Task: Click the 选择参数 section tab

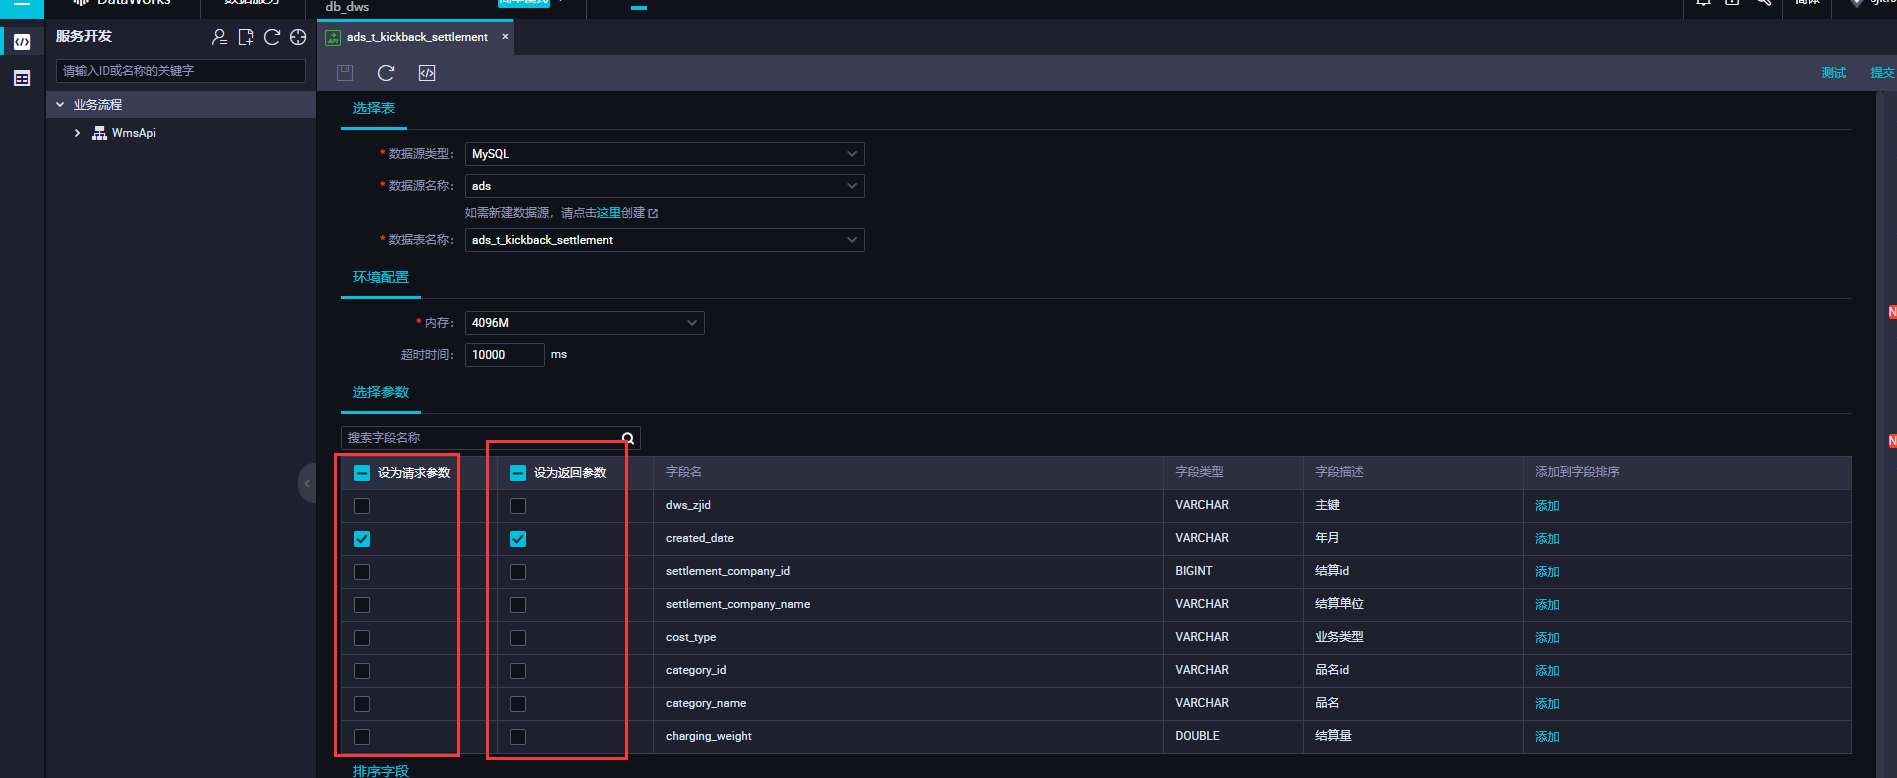Action: [x=381, y=392]
